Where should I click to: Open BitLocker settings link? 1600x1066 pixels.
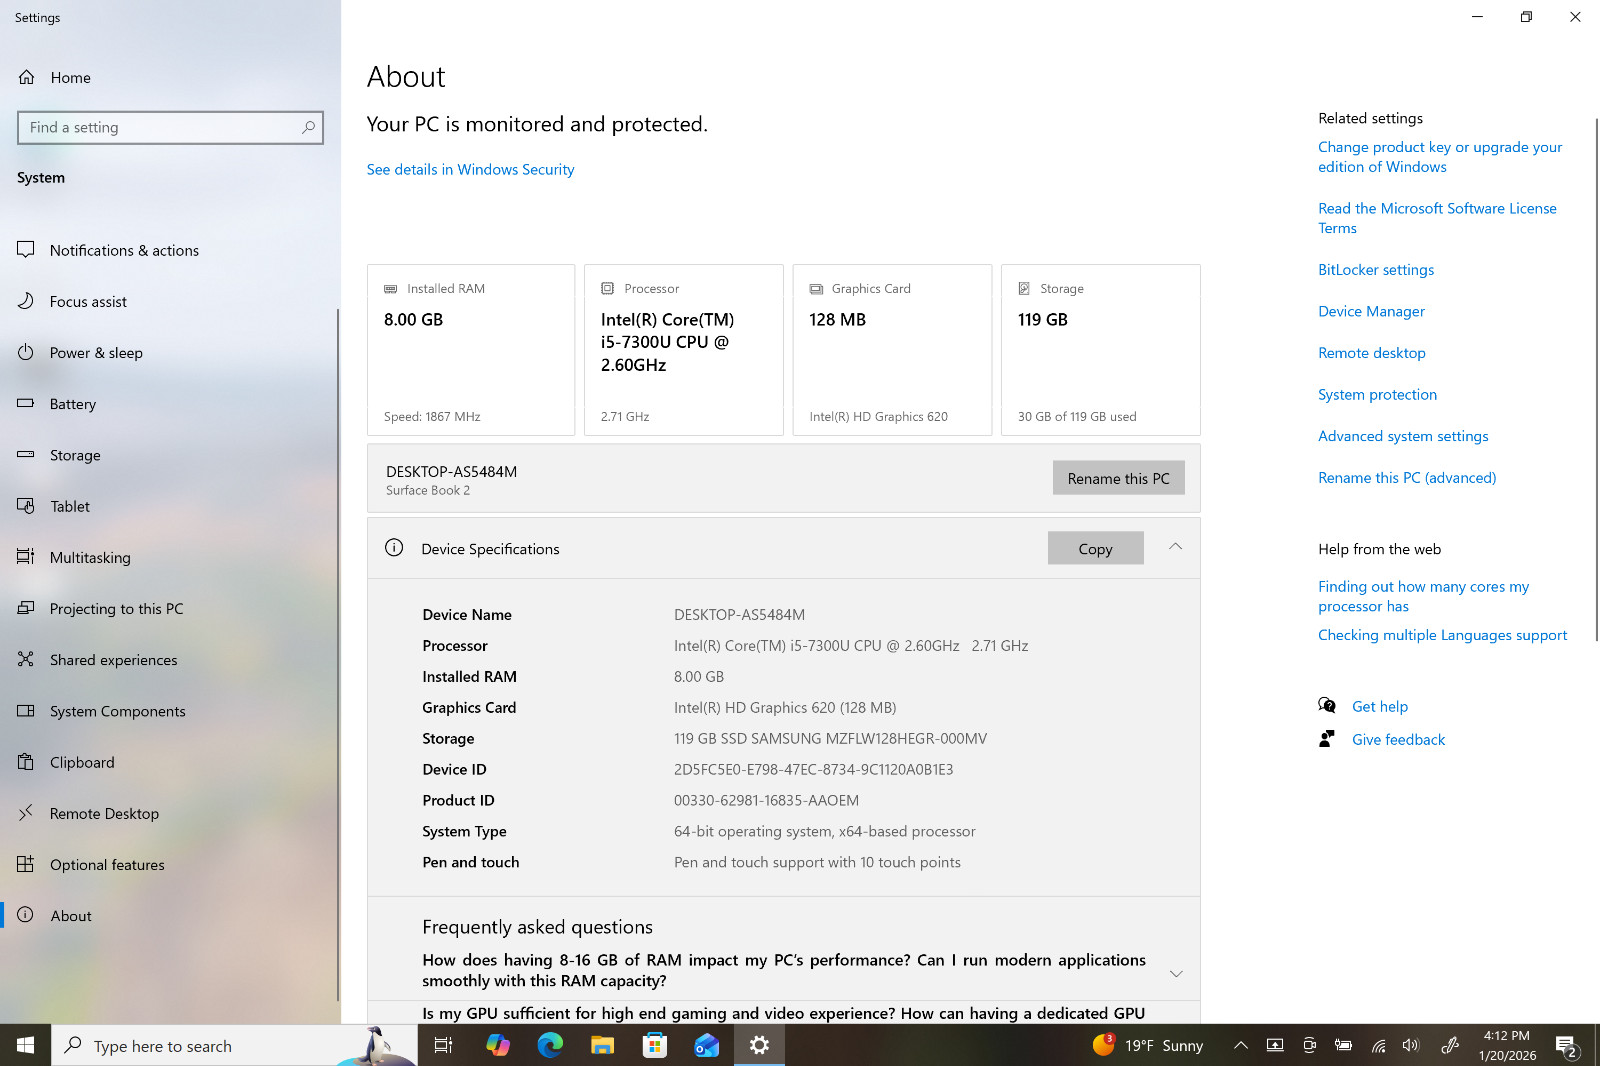point(1376,269)
